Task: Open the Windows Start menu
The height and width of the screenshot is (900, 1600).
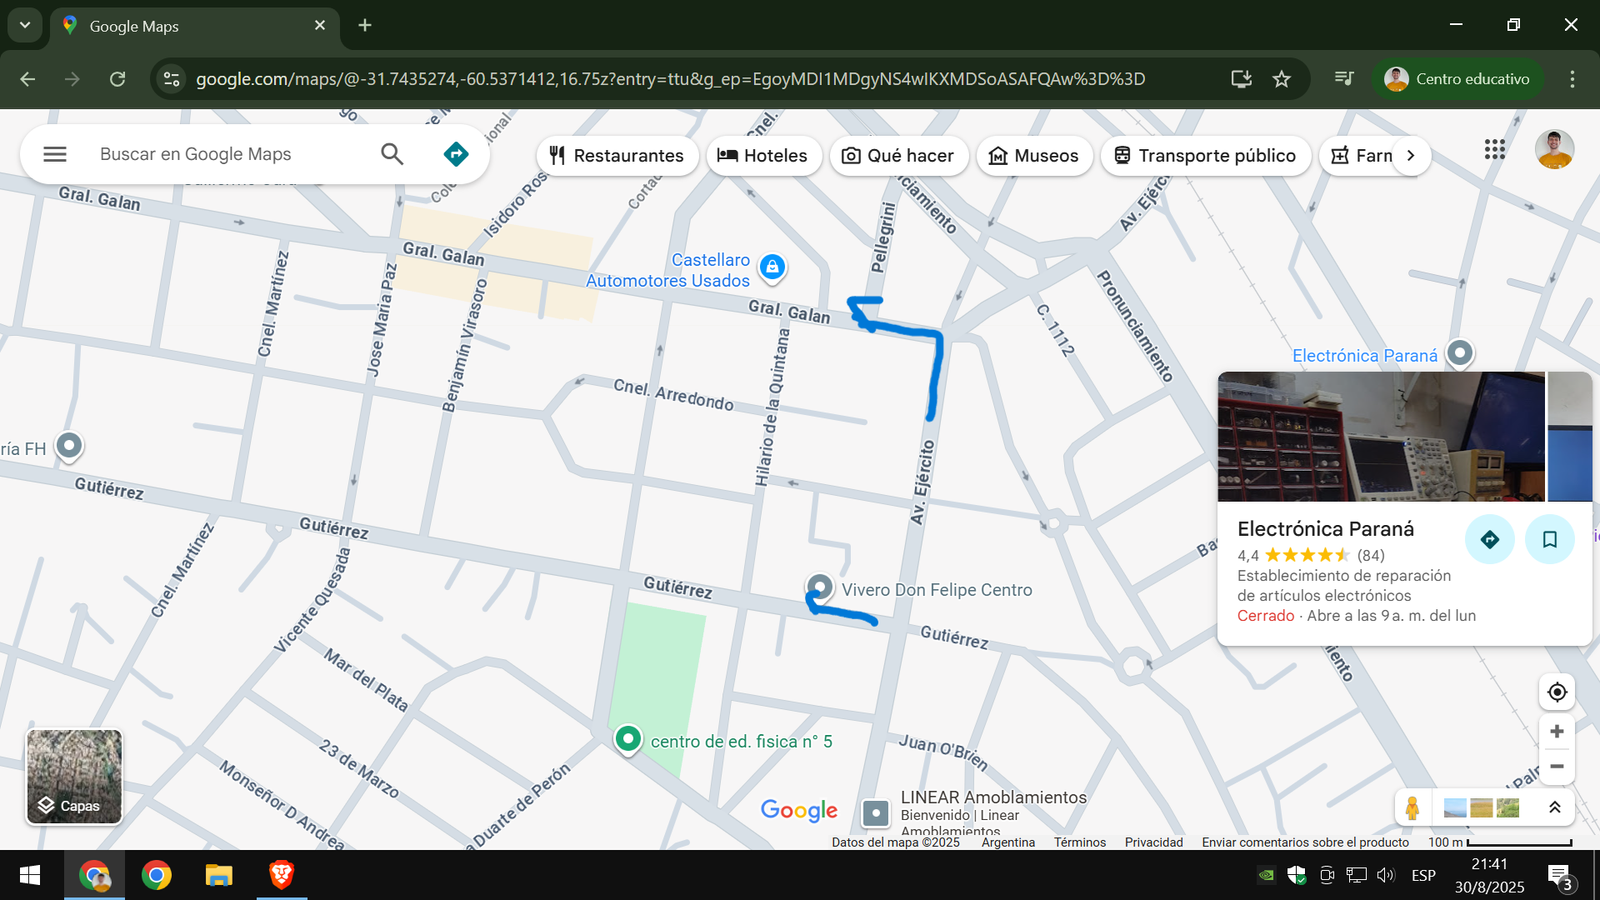Action: pyautogui.click(x=30, y=876)
